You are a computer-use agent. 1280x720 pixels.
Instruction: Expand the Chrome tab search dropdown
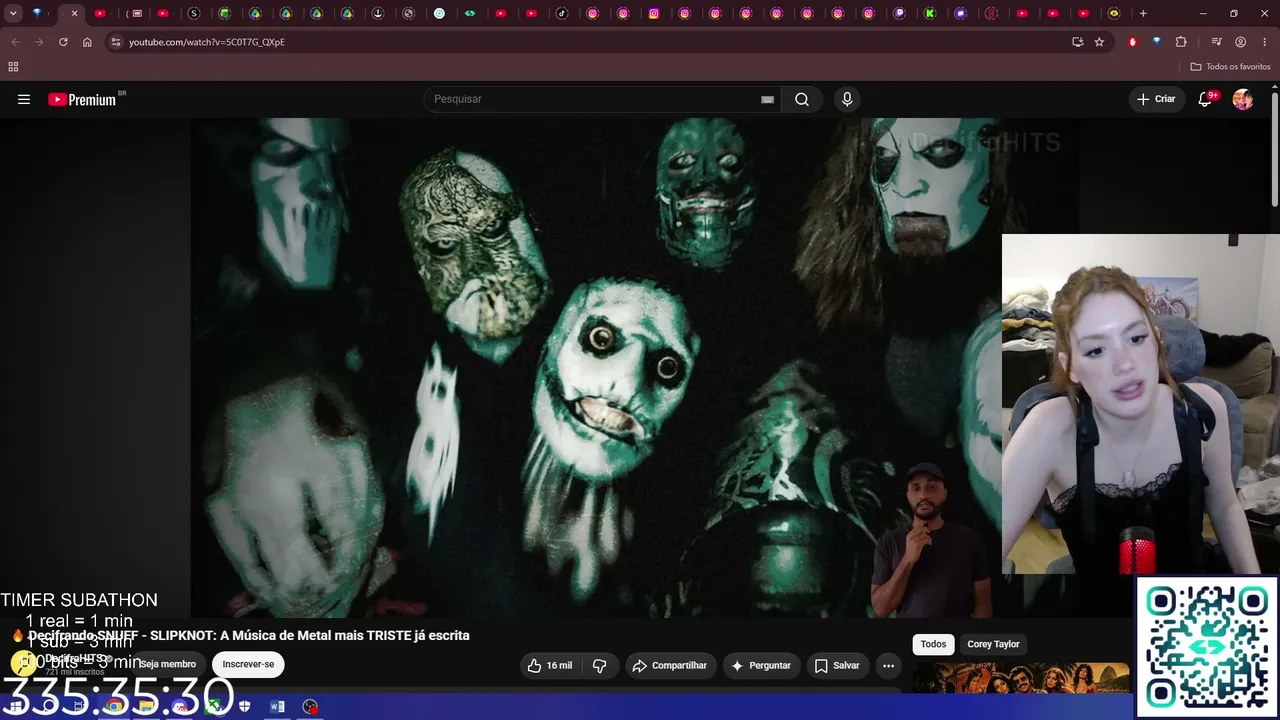coord(13,14)
